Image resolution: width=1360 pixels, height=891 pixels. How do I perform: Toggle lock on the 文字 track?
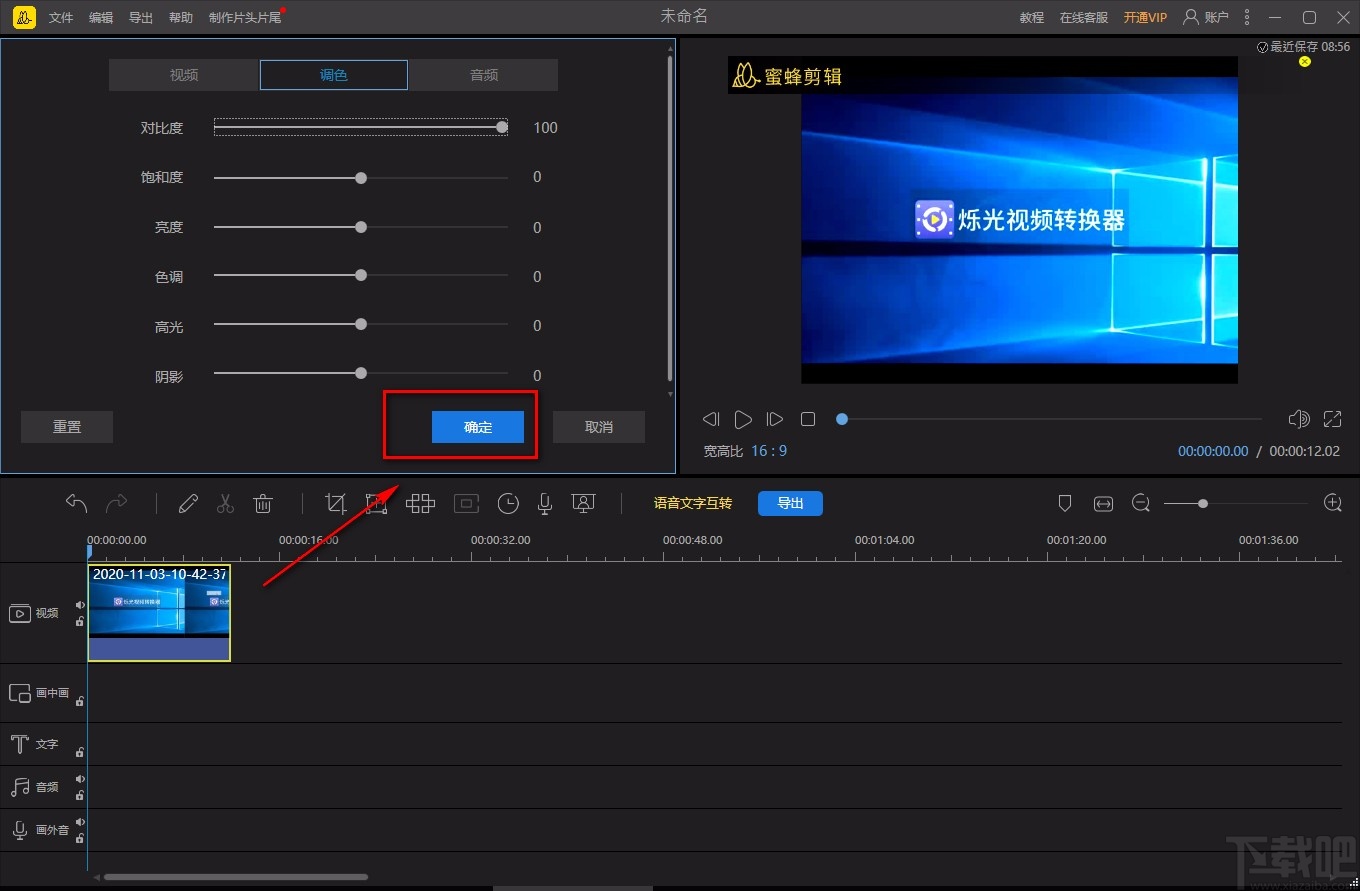80,752
